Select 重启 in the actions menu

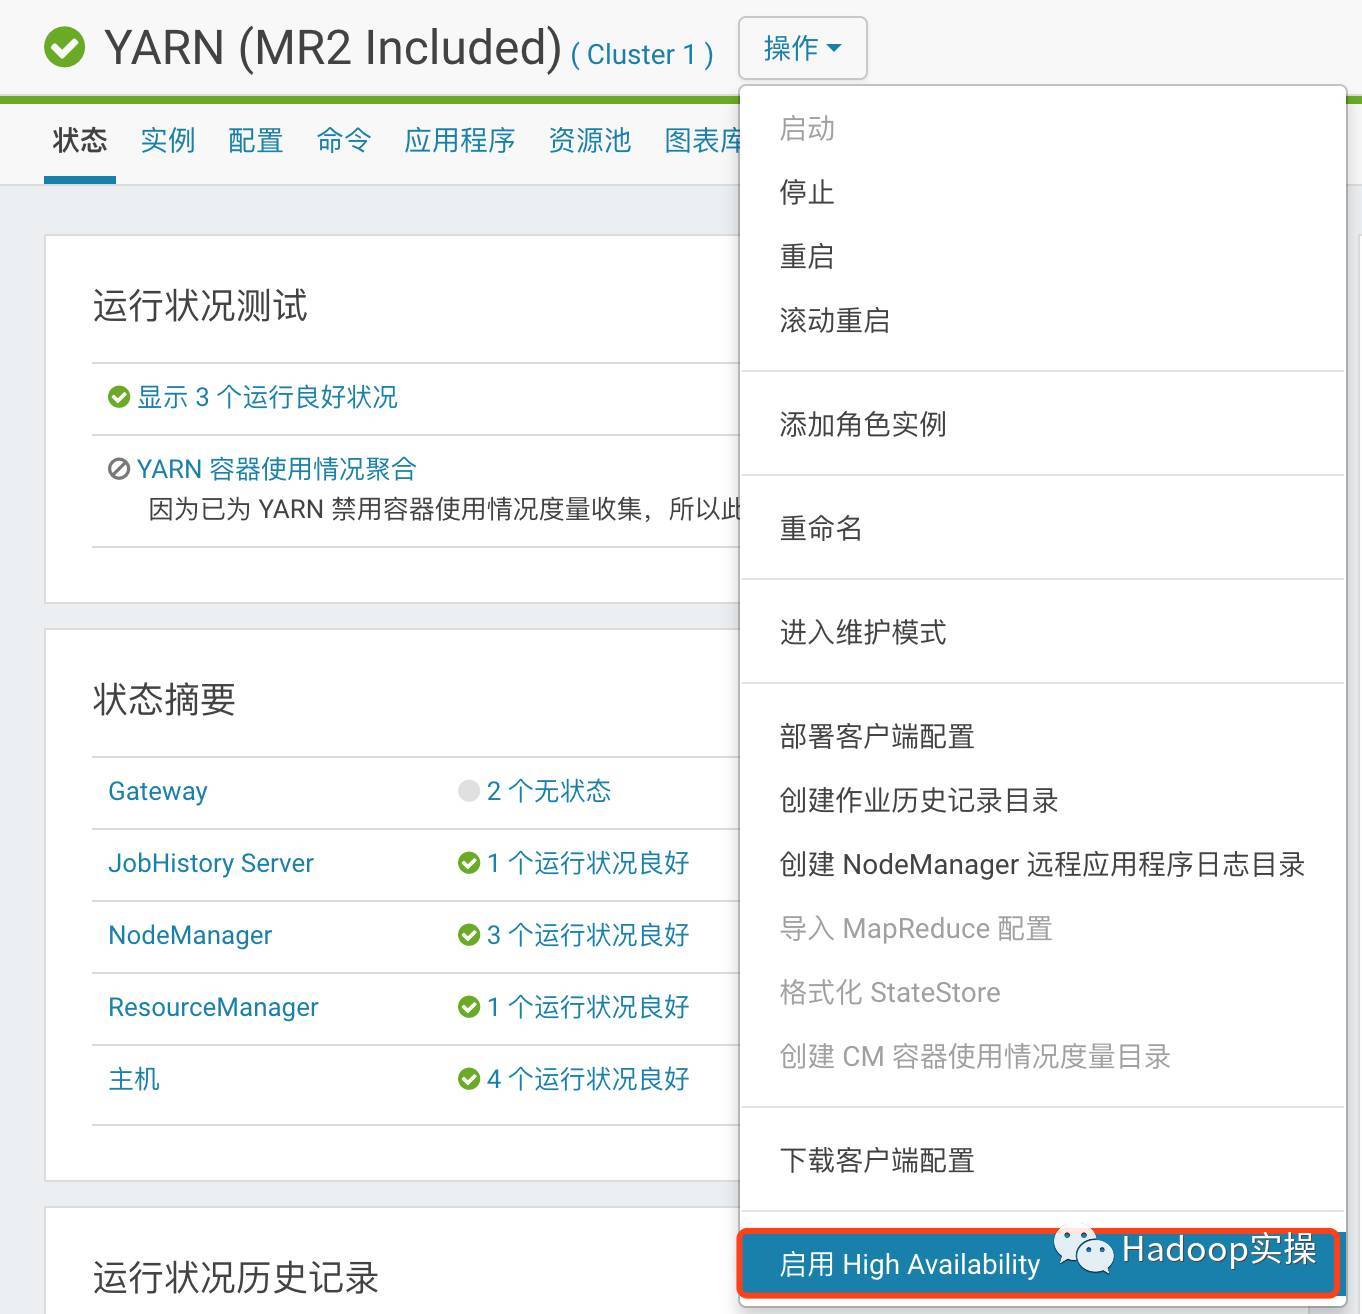click(x=1043, y=256)
